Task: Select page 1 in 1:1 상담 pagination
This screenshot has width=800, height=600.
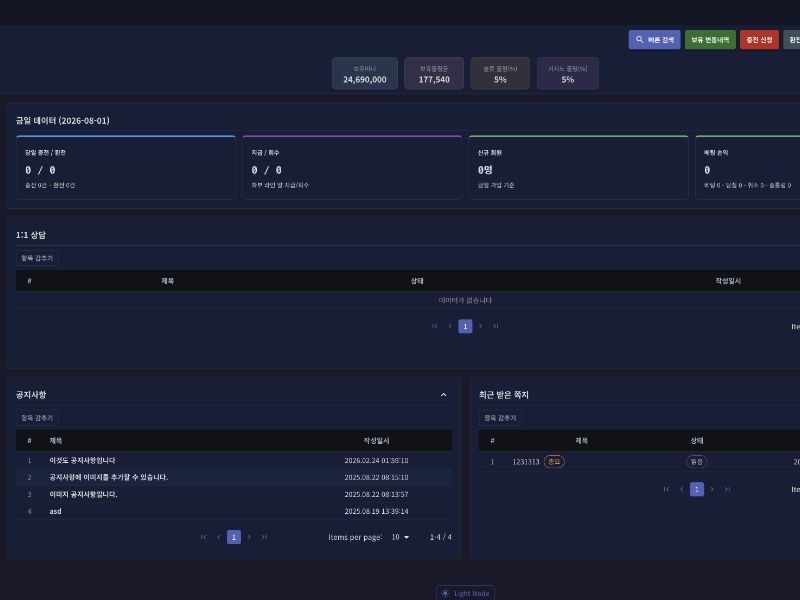Action: [465, 327]
